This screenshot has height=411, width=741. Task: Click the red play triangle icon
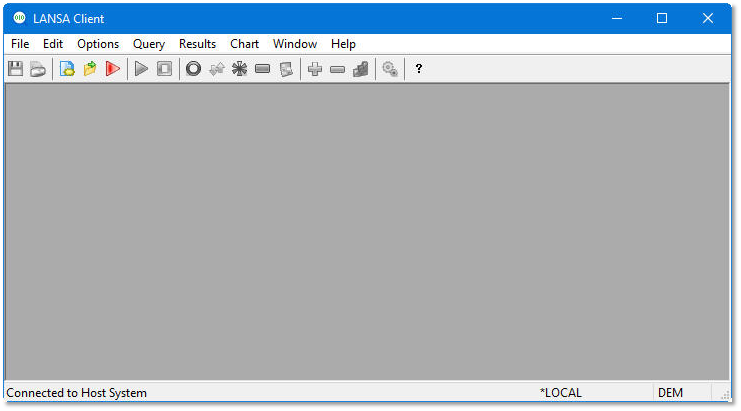pyautogui.click(x=112, y=69)
